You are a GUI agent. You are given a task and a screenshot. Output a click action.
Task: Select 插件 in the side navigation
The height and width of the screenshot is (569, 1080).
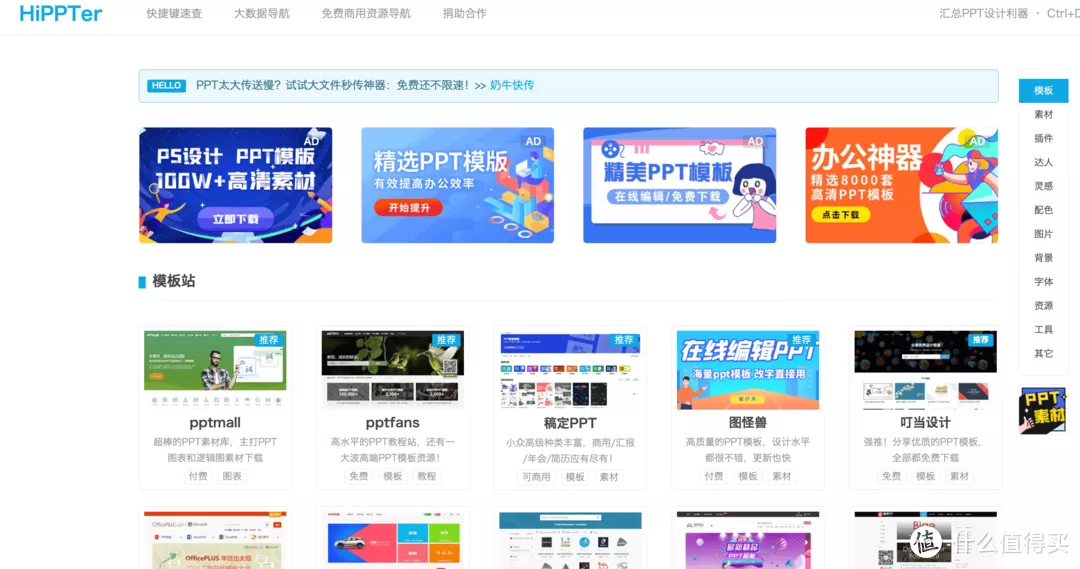pos(1043,138)
